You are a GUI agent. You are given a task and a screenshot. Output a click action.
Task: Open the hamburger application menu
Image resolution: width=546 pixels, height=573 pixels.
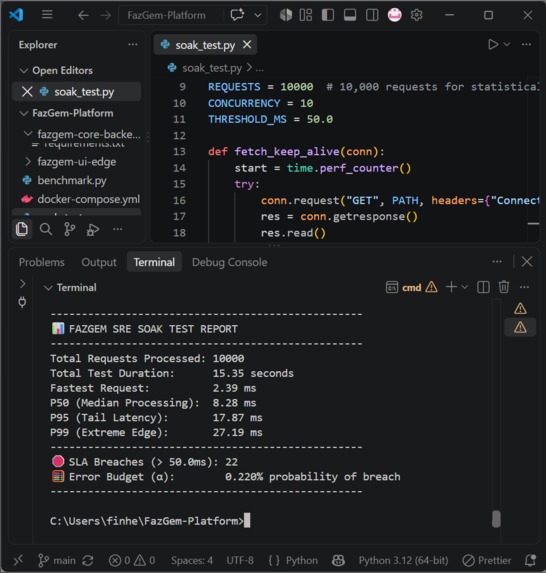tap(47, 15)
